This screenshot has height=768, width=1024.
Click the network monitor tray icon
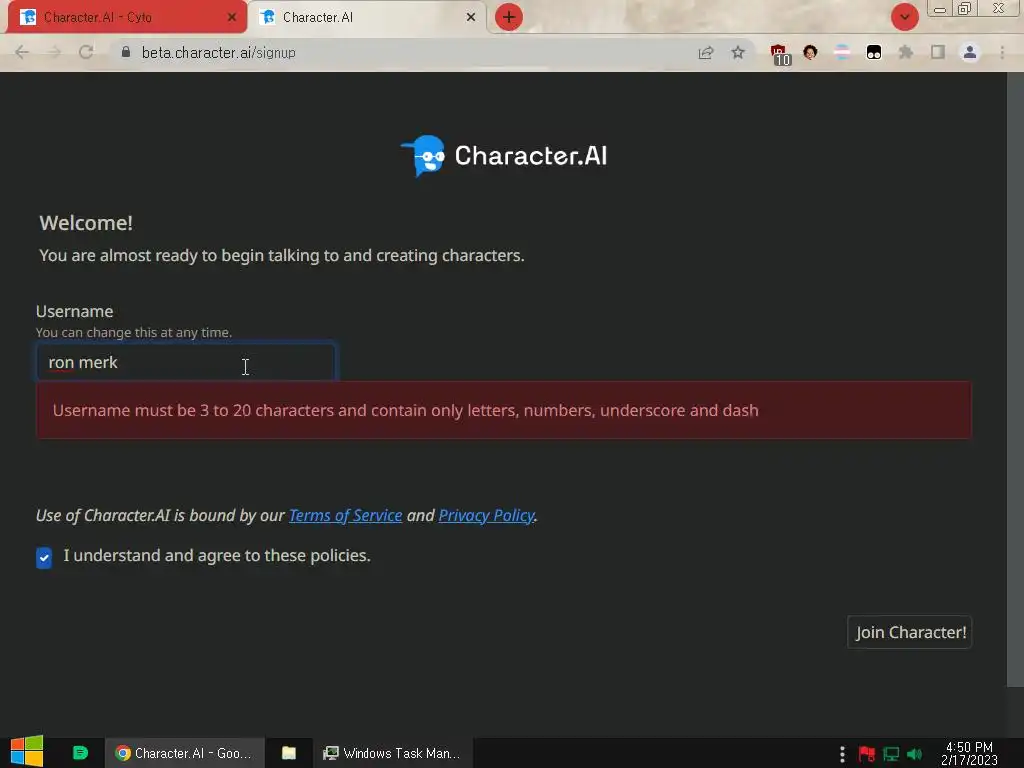coord(891,754)
